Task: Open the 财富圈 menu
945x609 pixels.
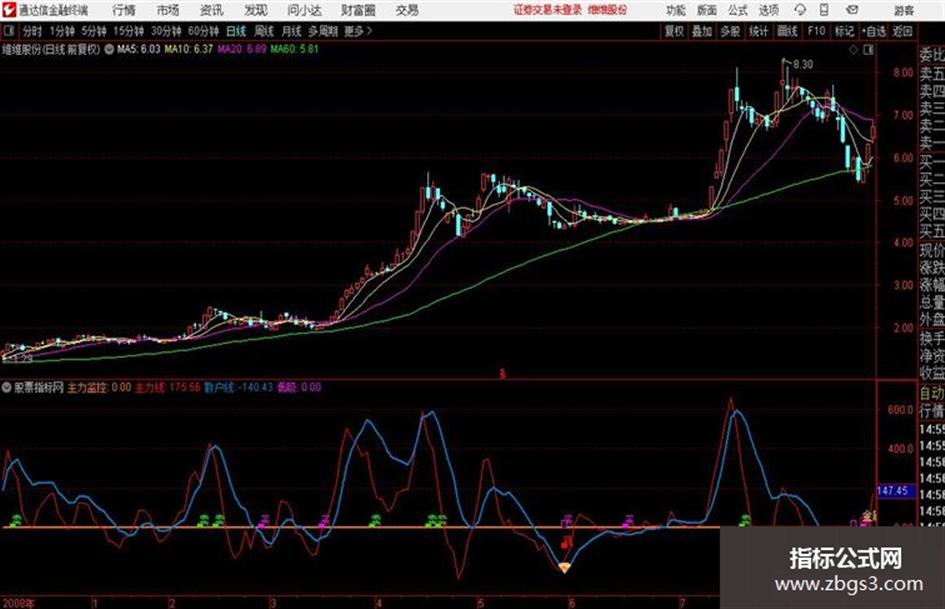Action: tap(358, 10)
